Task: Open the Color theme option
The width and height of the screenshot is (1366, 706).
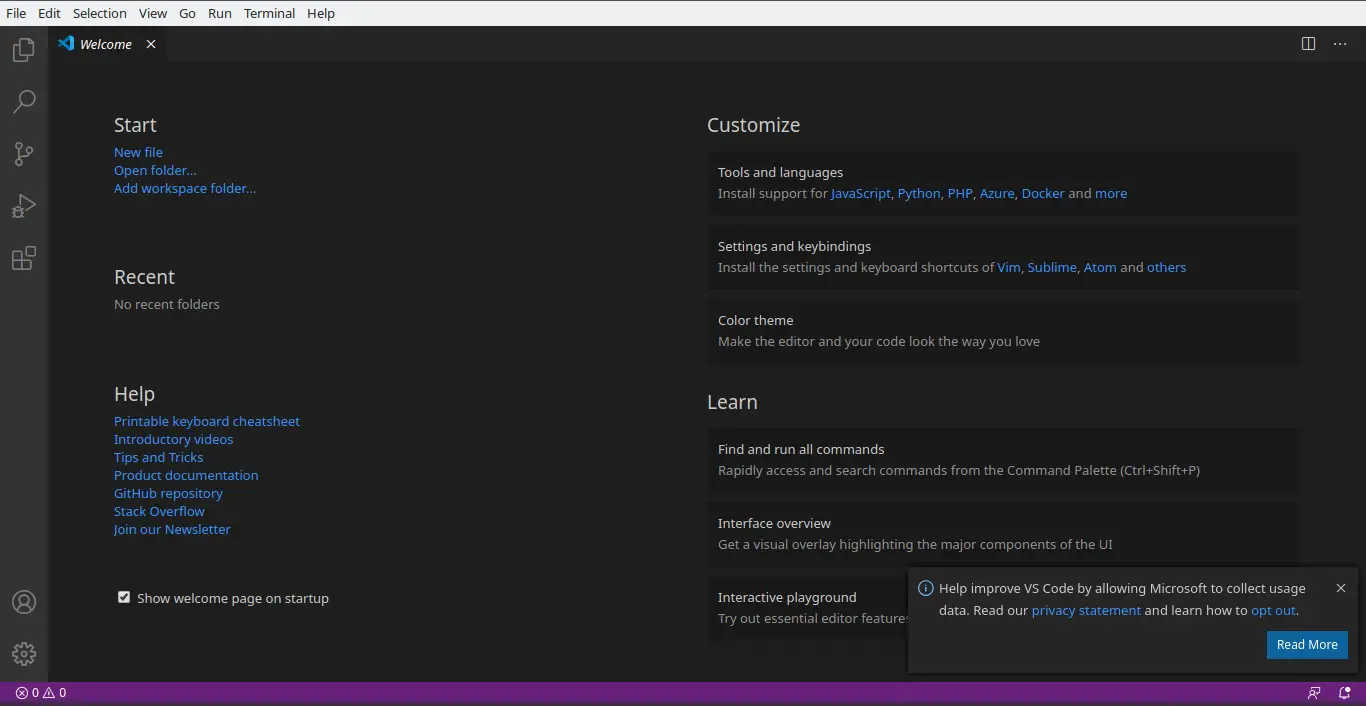Action: coord(1003,331)
